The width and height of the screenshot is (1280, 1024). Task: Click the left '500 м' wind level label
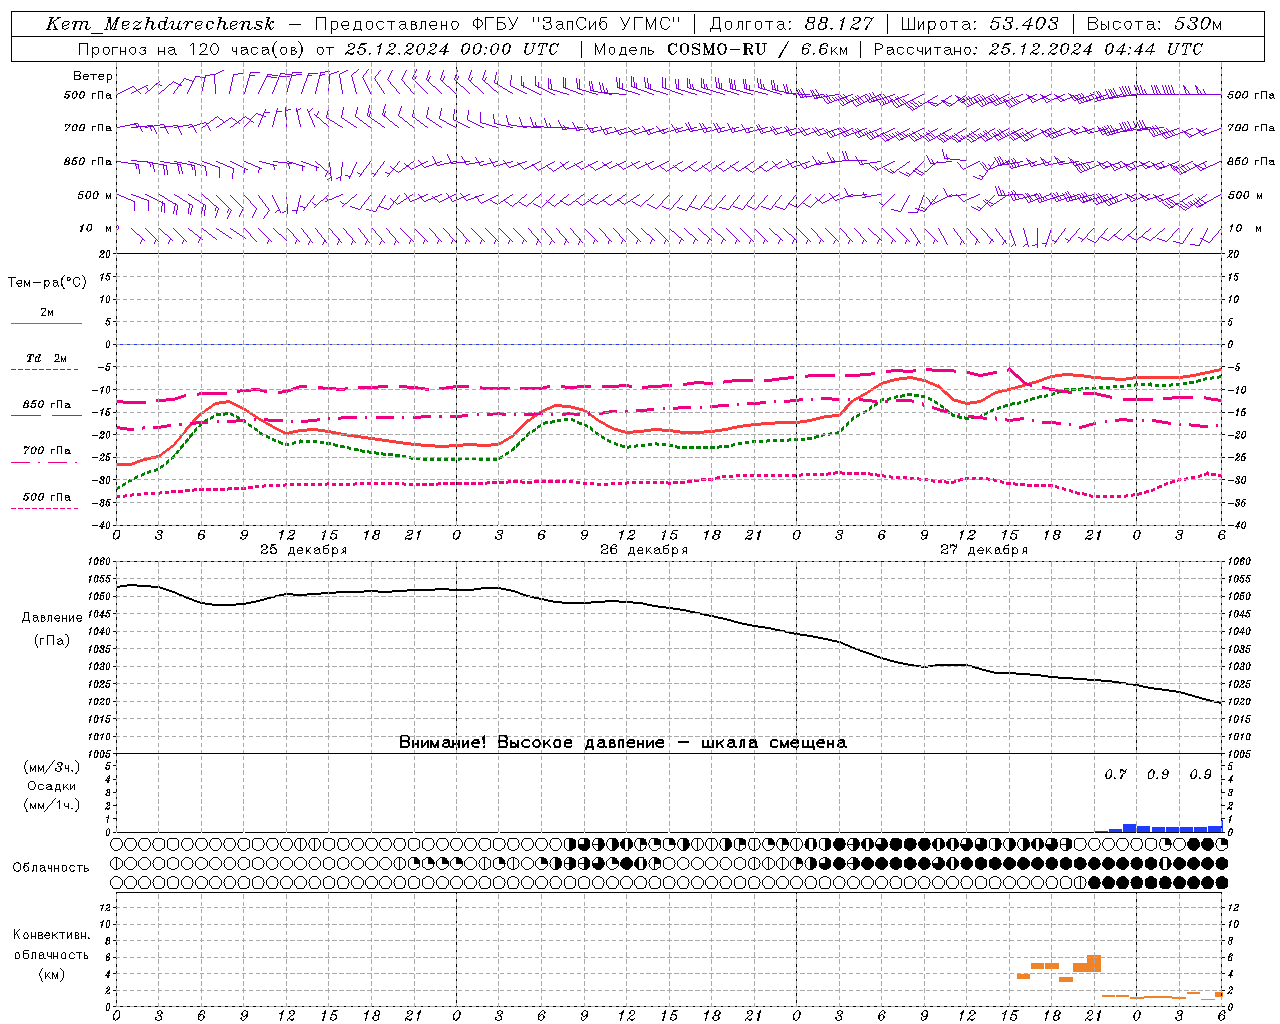95,195
